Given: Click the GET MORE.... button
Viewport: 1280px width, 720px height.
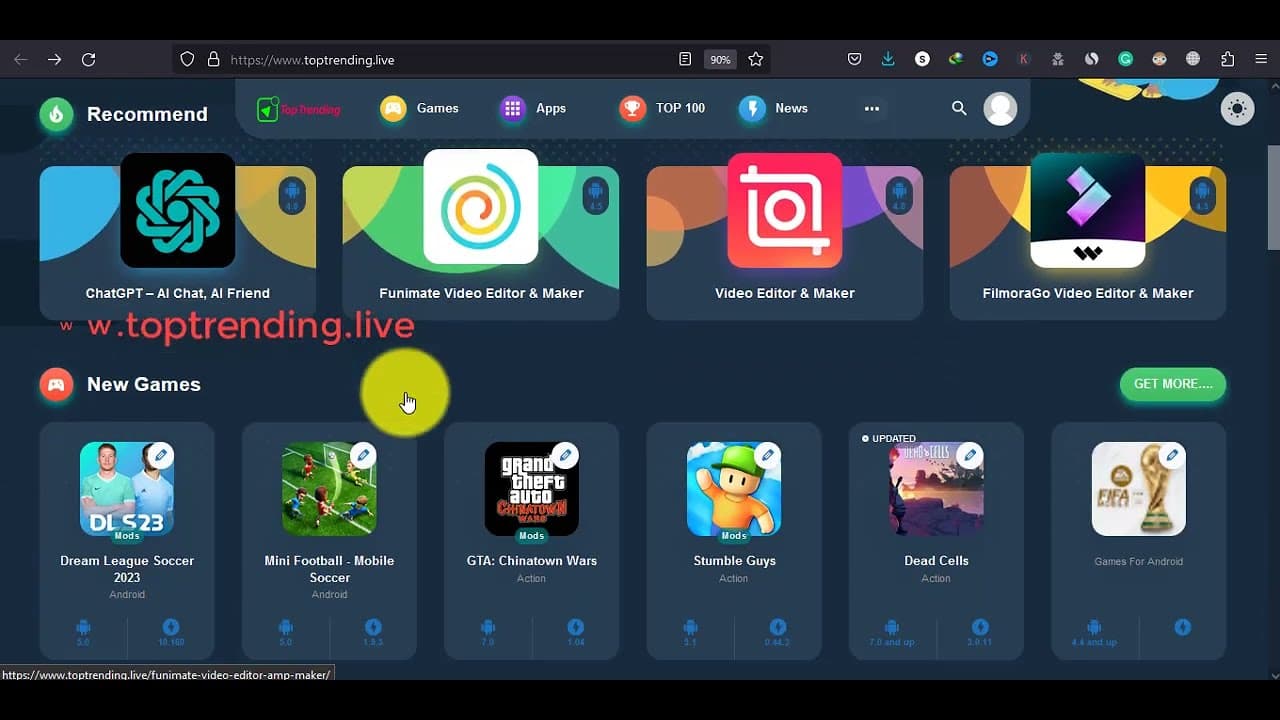Looking at the screenshot, I should coord(1173,384).
